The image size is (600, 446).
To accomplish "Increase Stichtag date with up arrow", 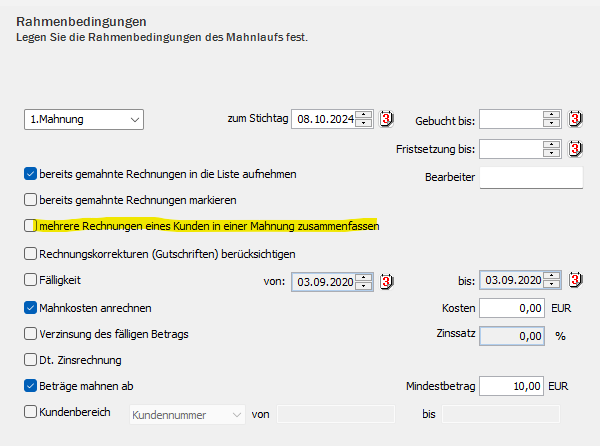I will coord(365,115).
